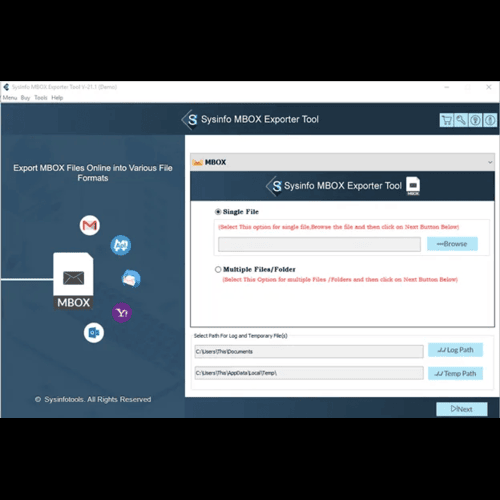Click the temp path field showing AppData\Local\Temp
Screen dimensions: 500x500
(309, 373)
